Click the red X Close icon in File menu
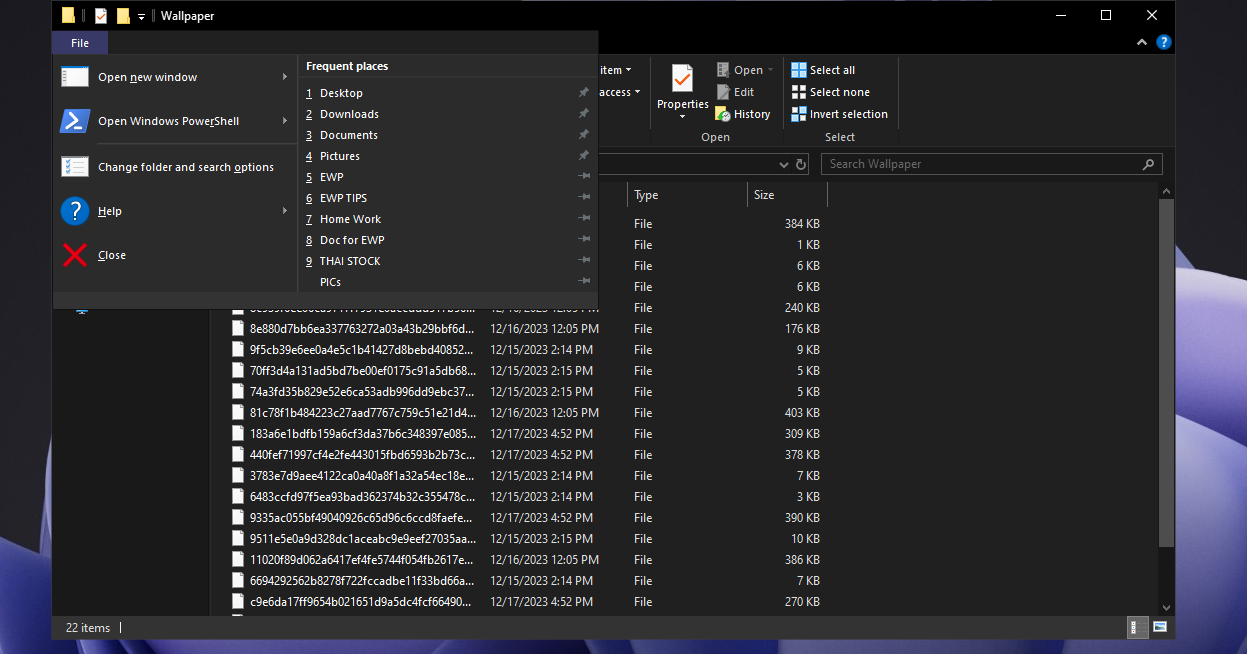Image resolution: width=1247 pixels, height=654 pixels. [x=75, y=255]
